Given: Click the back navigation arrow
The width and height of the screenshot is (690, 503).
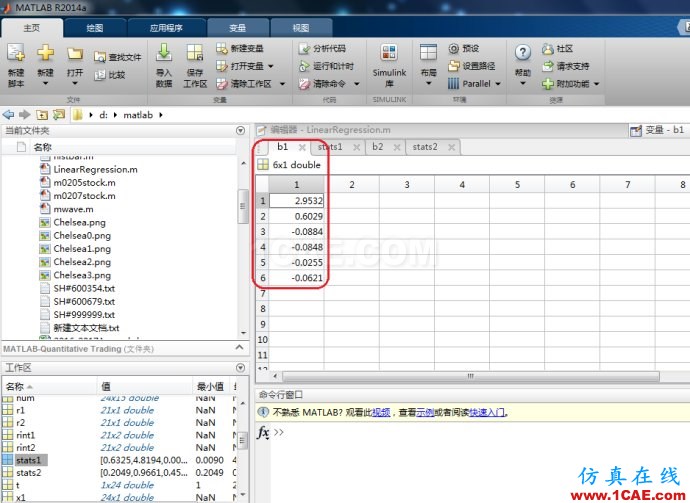Looking at the screenshot, I should click(x=8, y=115).
